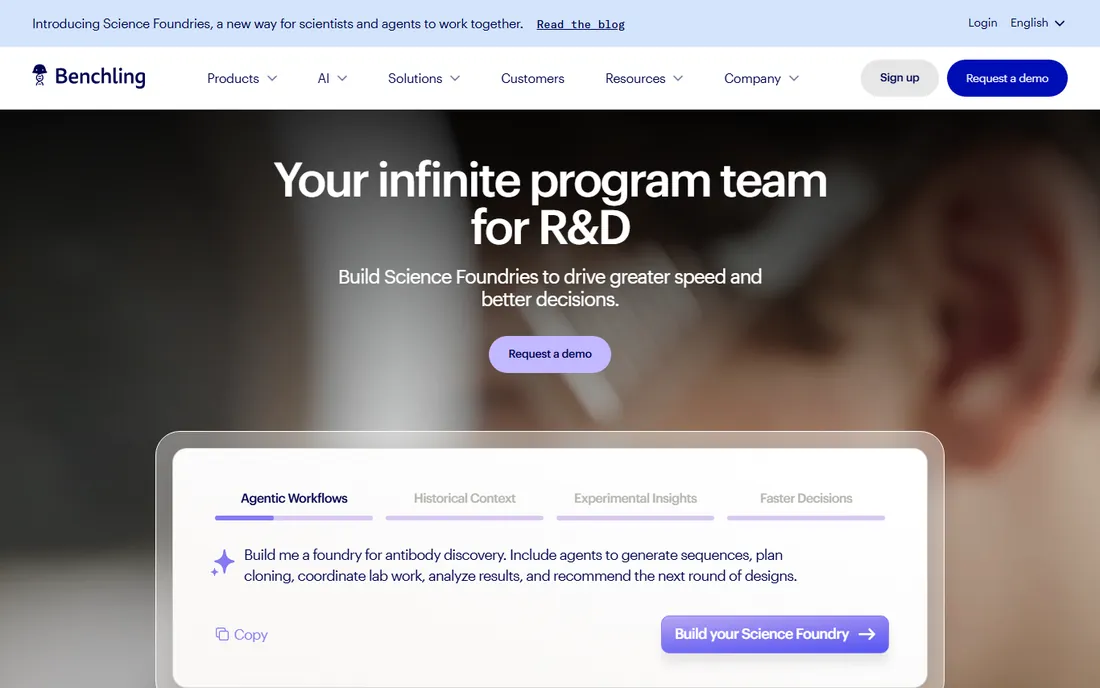The width and height of the screenshot is (1100, 688).
Task: Click the 'Build Science Foundries to drive' subheading
Action: (x=550, y=288)
